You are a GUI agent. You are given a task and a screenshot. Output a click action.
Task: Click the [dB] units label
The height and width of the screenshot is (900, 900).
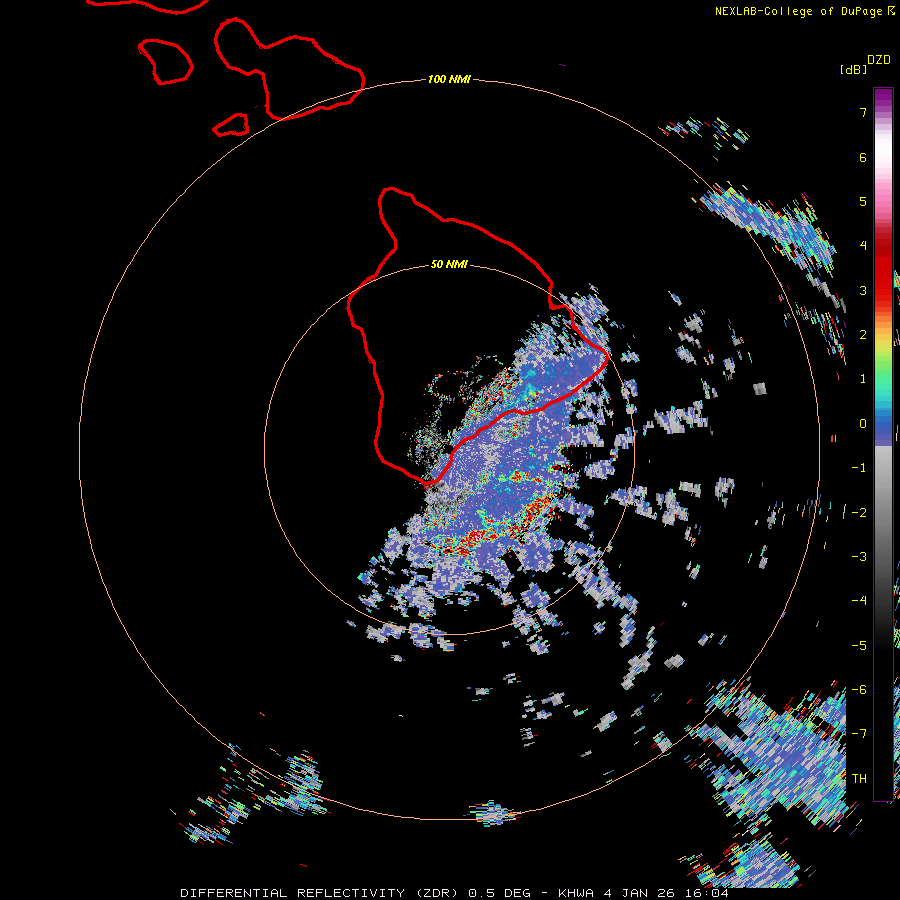click(x=853, y=69)
